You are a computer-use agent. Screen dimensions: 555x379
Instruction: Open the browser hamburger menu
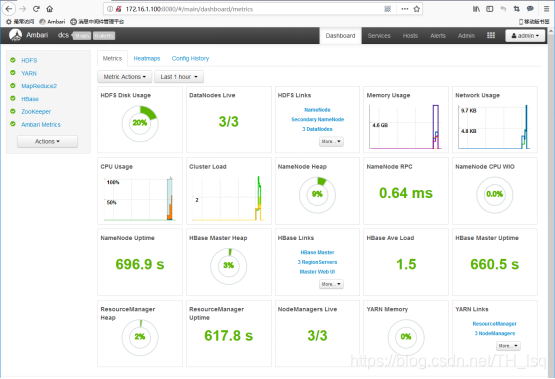click(547, 9)
